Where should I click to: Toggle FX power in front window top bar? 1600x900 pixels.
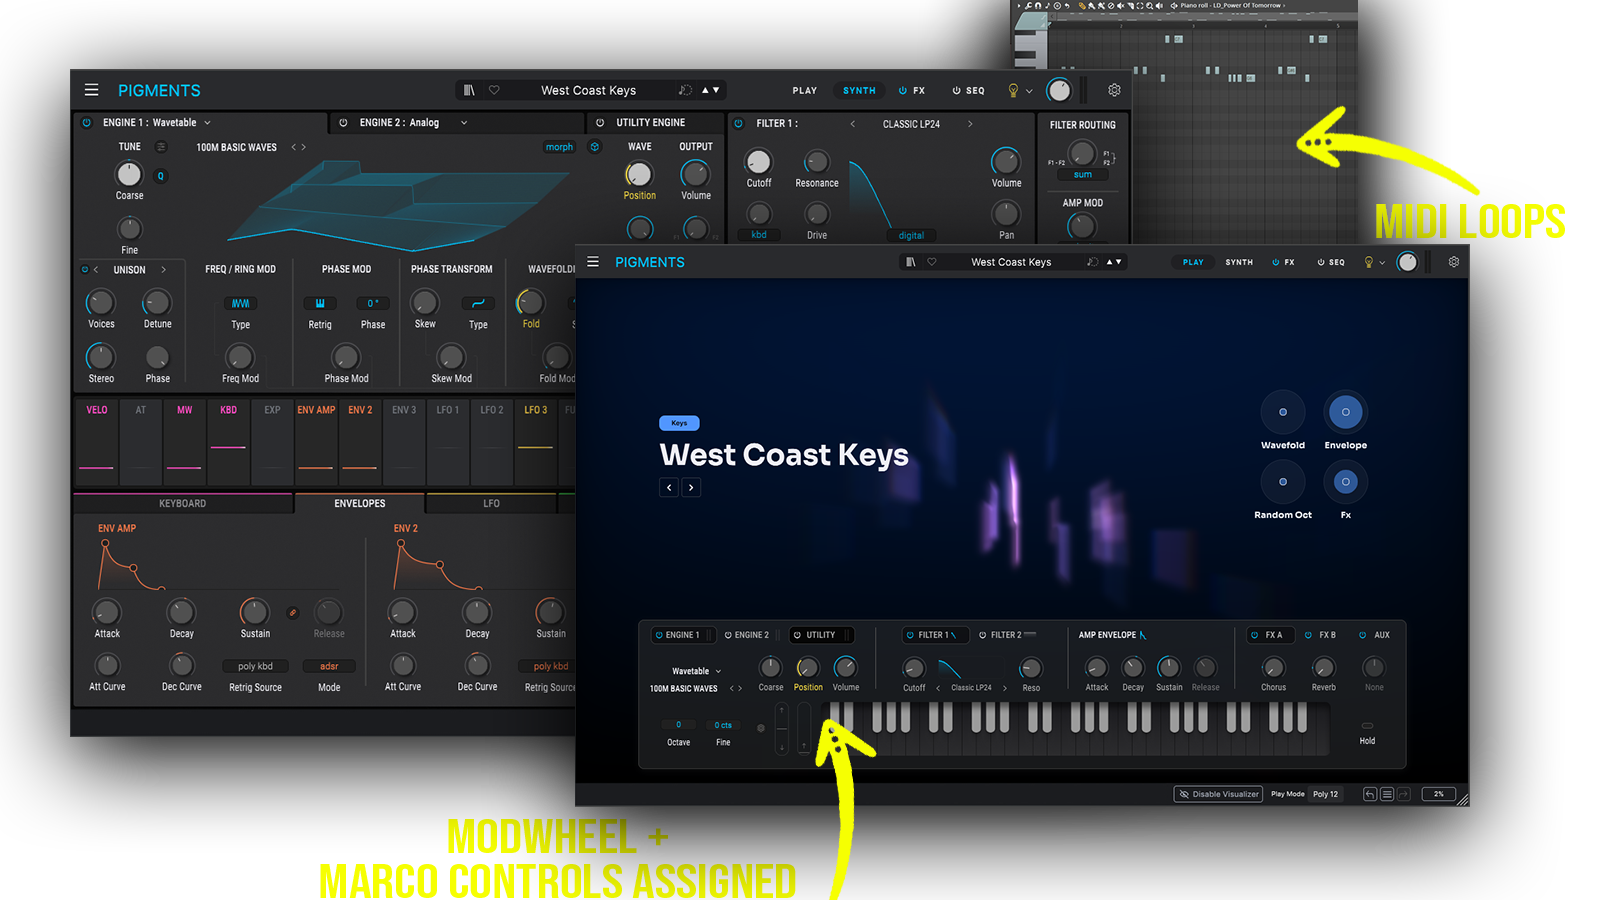click(1275, 262)
